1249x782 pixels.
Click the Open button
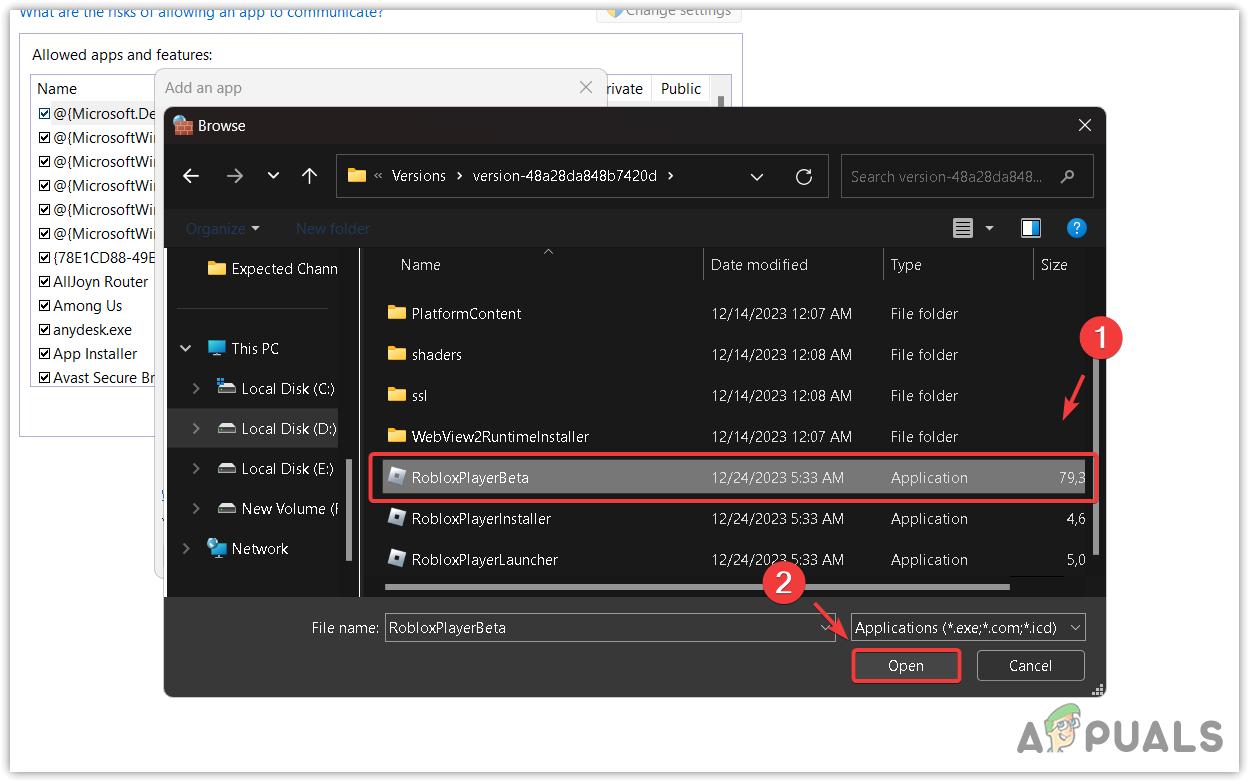(x=906, y=666)
